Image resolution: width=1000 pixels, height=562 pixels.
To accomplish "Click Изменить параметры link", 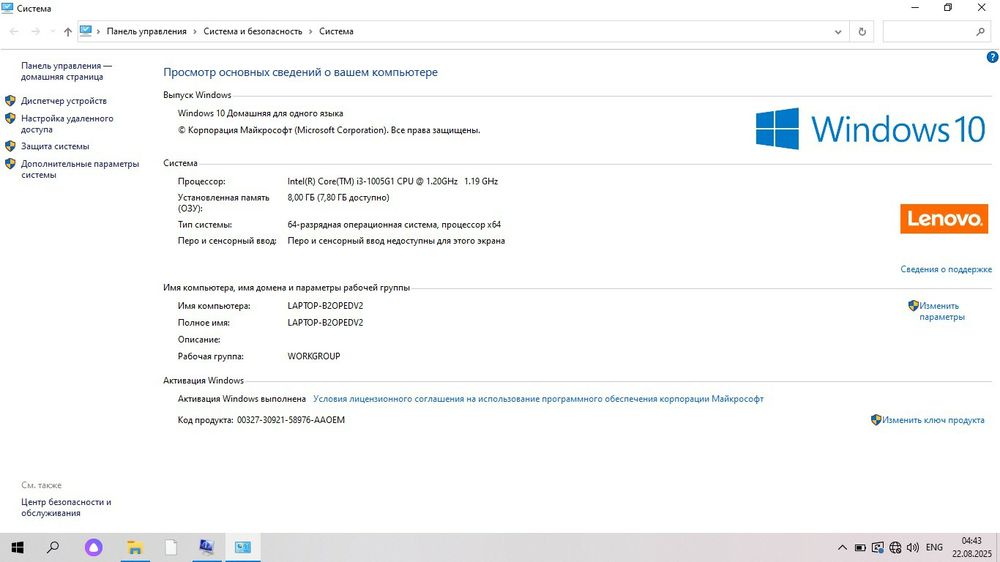I will 941,311.
